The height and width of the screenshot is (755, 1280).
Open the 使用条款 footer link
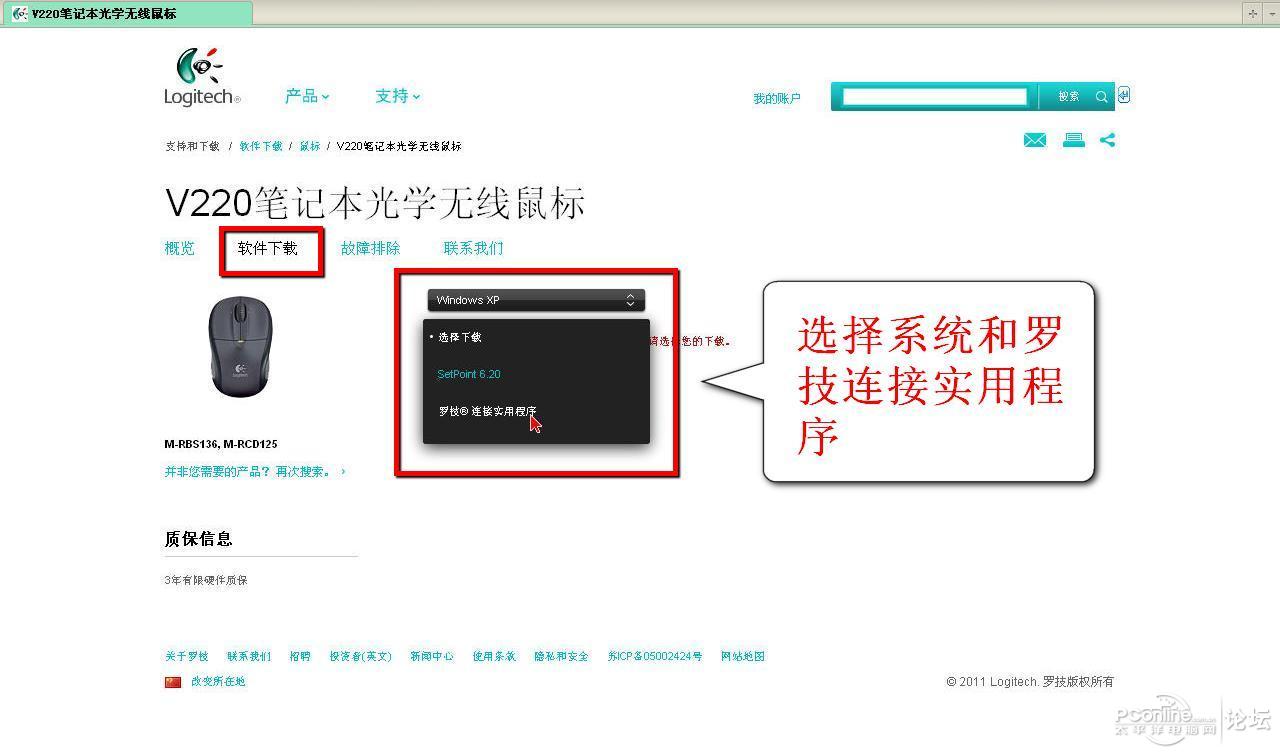(x=494, y=657)
